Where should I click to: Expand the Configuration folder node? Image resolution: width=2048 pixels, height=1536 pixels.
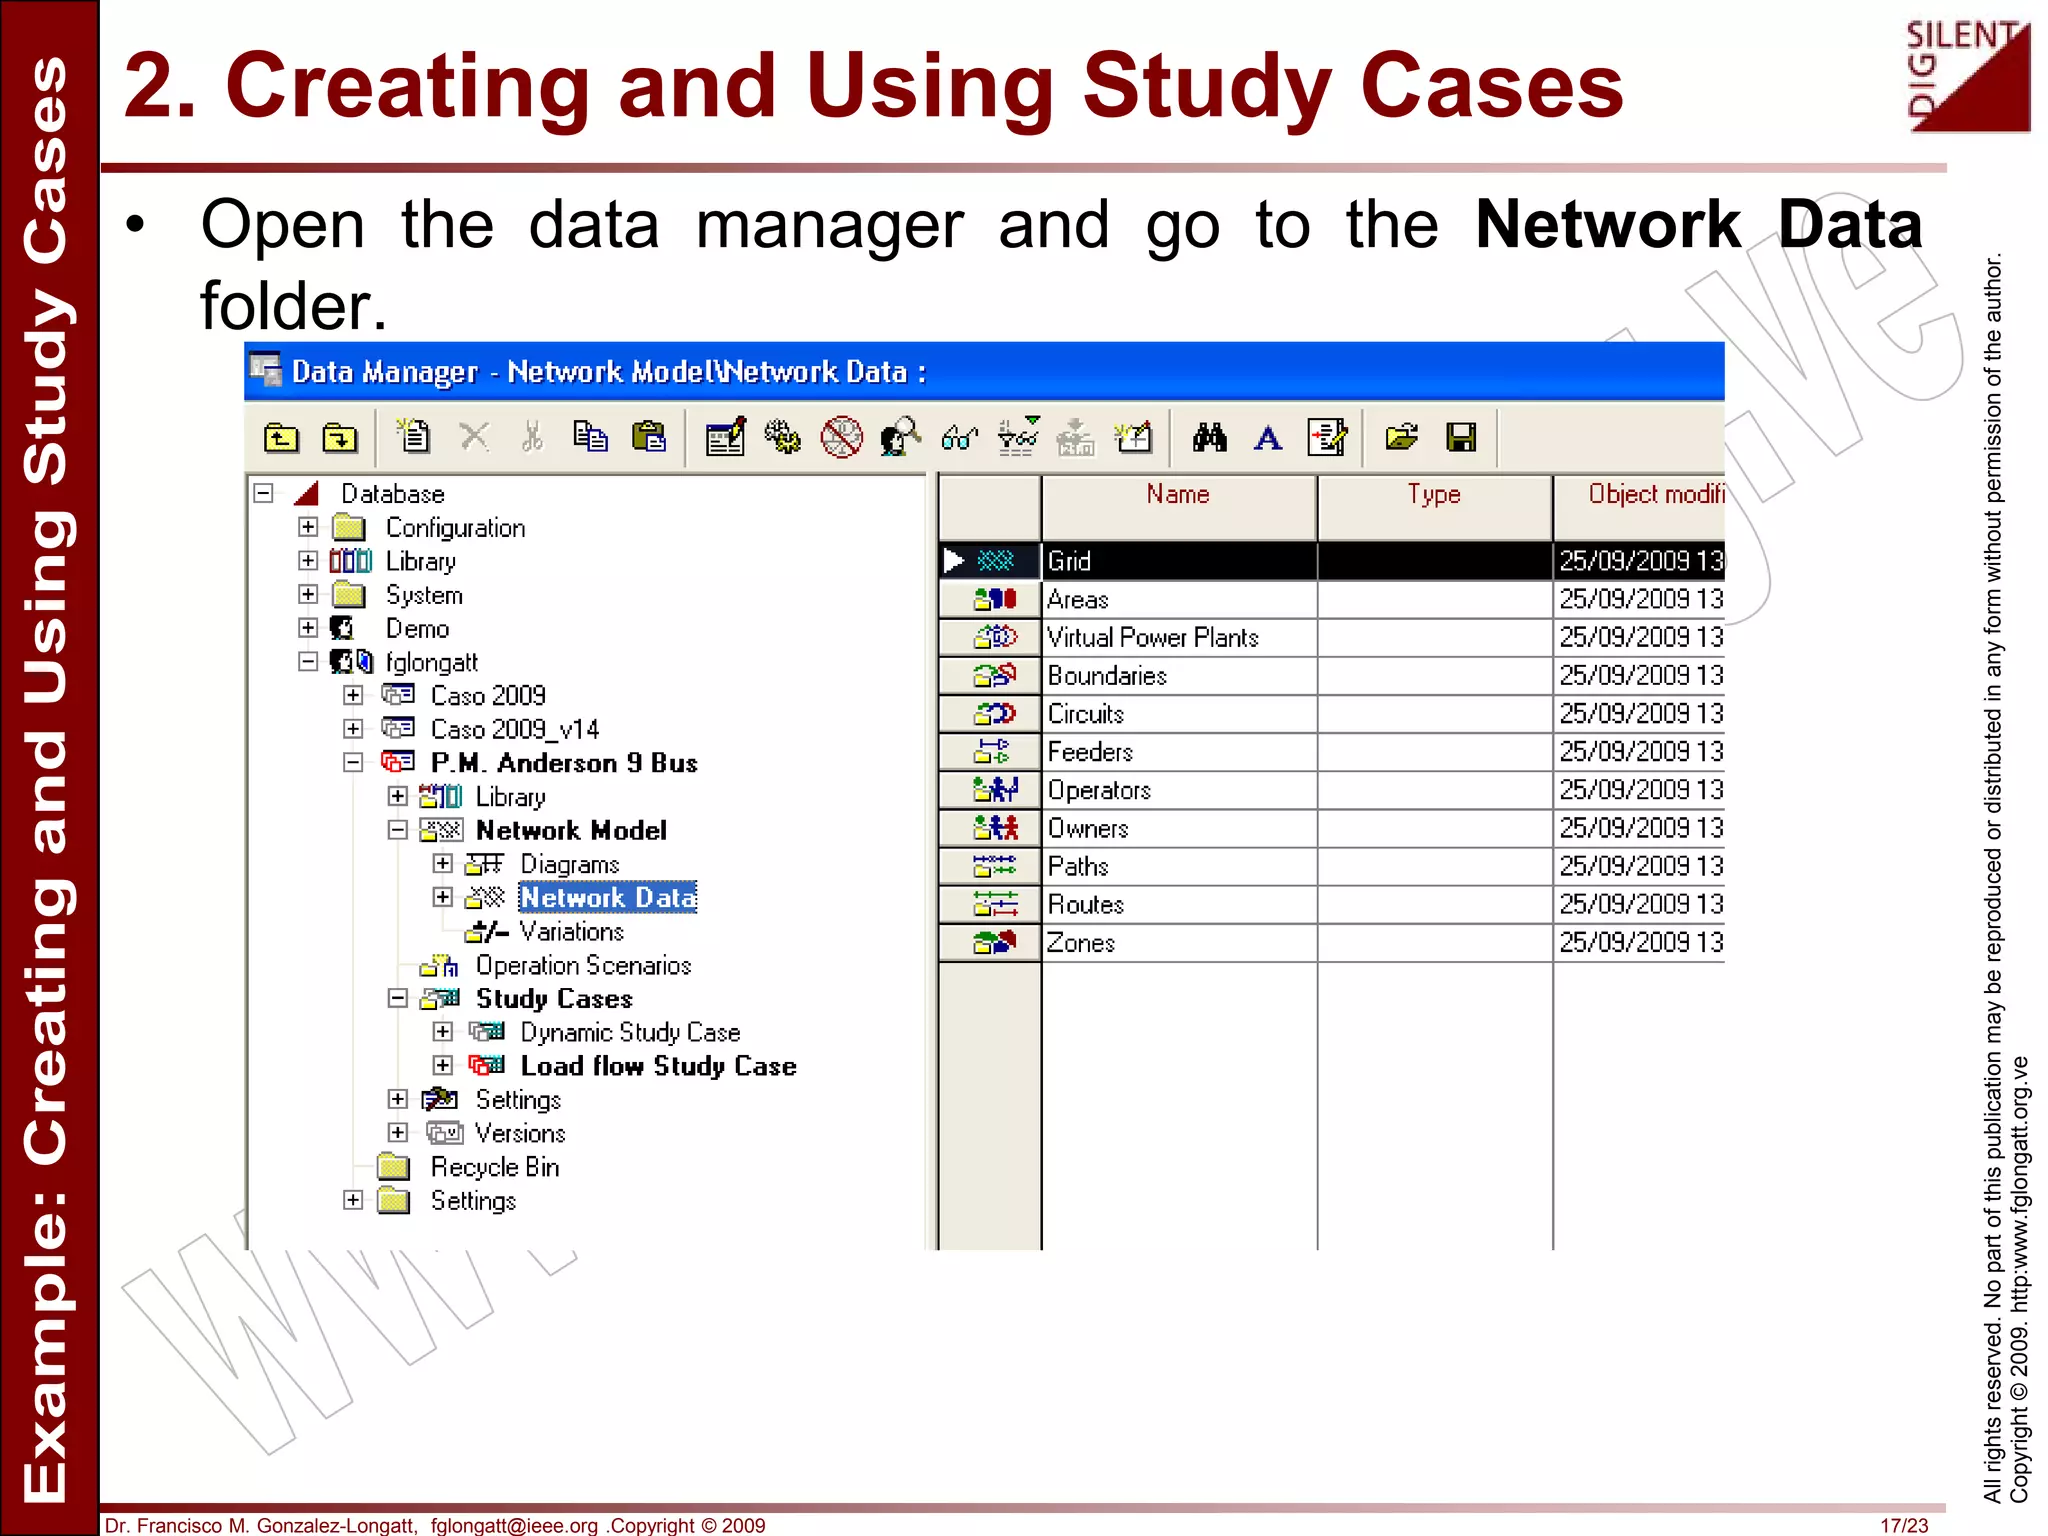pyautogui.click(x=308, y=527)
